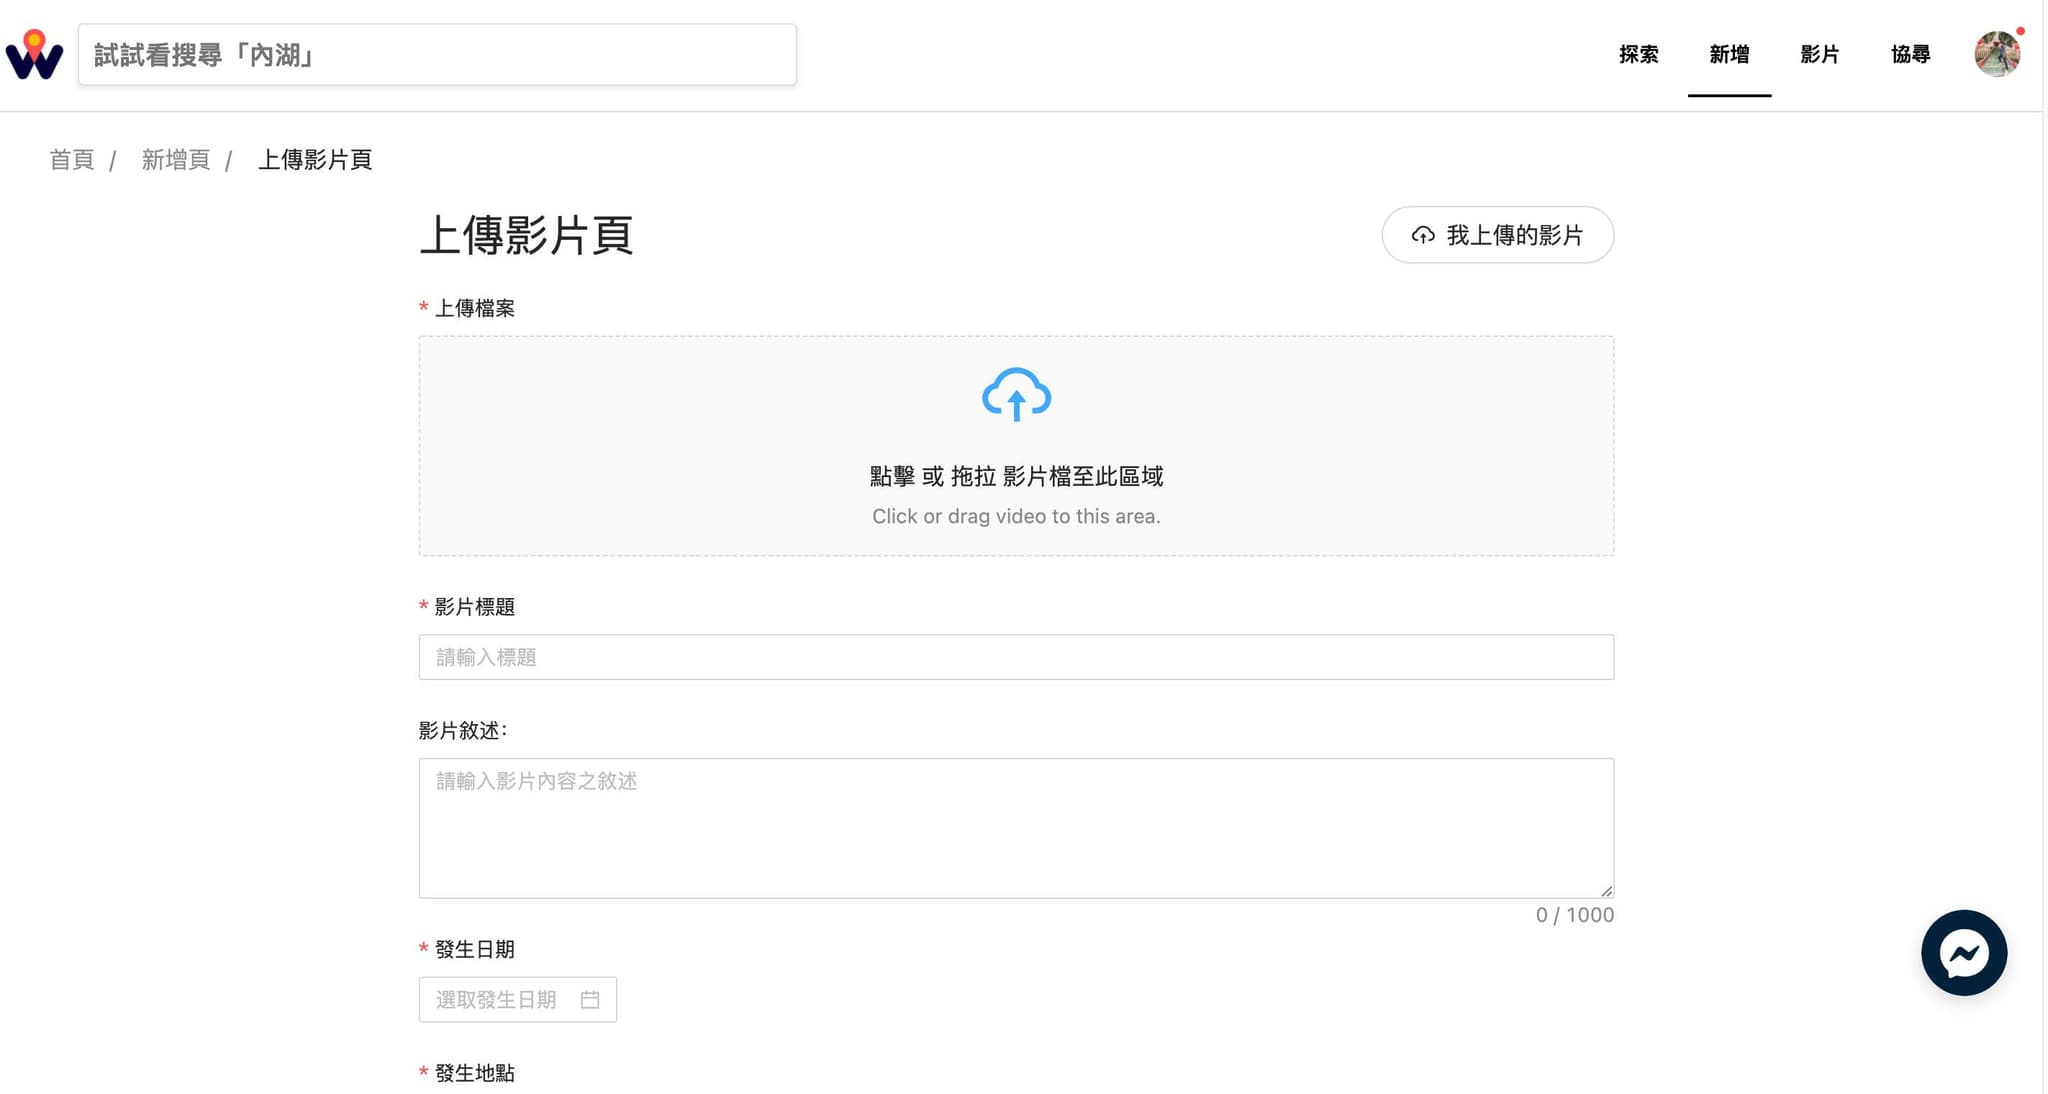Image resolution: width=2048 pixels, height=1094 pixels.
Task: Click the WeMove logo icon
Action: coord(33,52)
